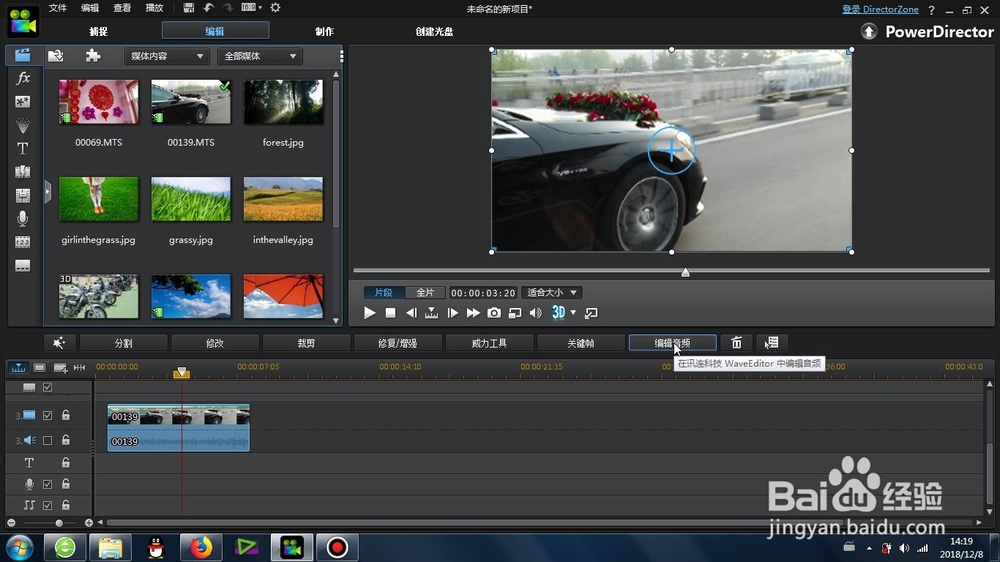Open the 登录 DirectorZone link

880,9
